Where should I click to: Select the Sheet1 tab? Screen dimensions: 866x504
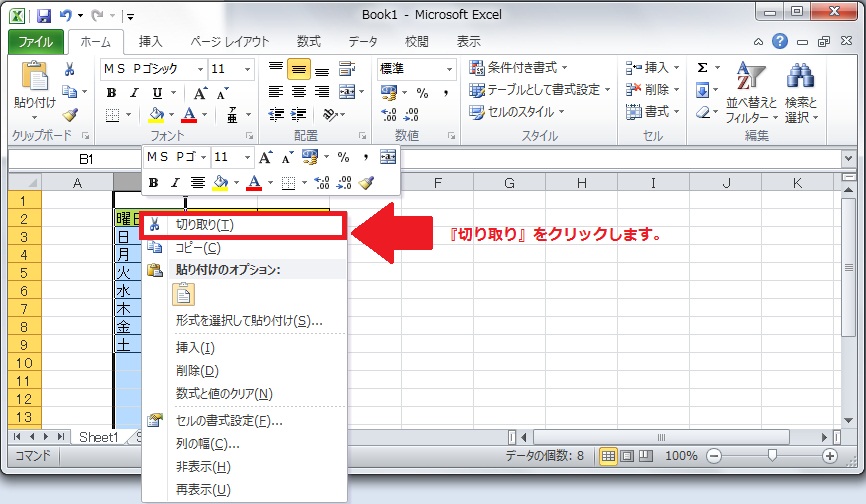(x=98, y=438)
